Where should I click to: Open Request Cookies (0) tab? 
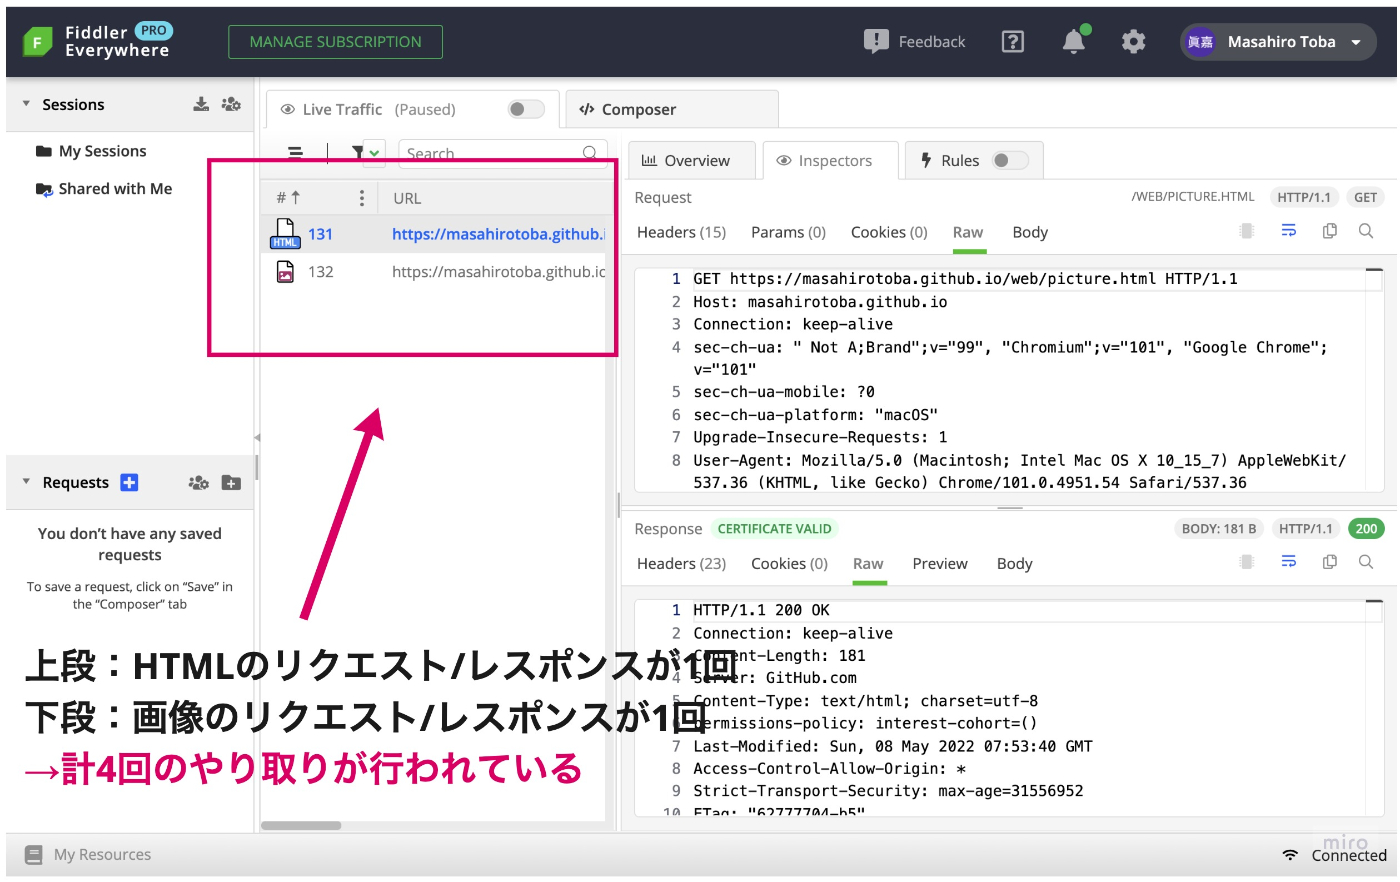pyautogui.click(x=889, y=232)
